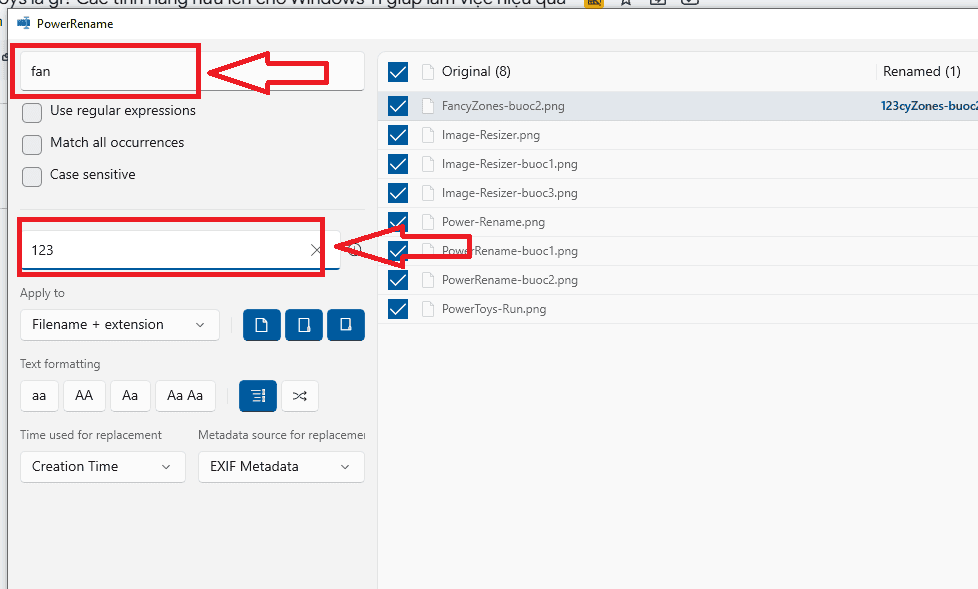This screenshot has width=978, height=589.
Task: Toggle the Case sensitive checkbox
Action: 32,176
